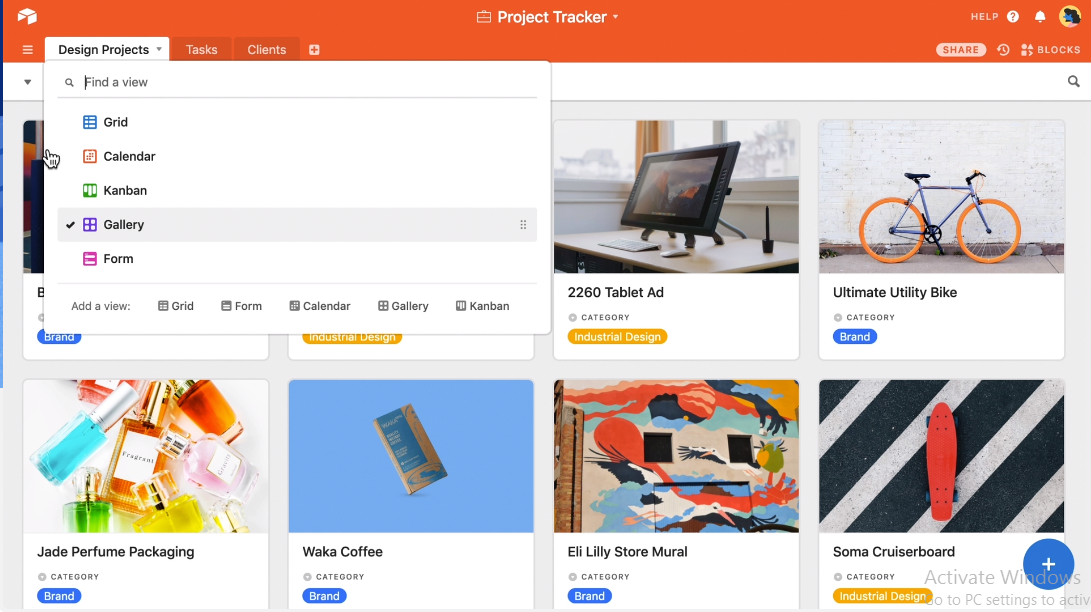1091x612 pixels.
Task: Click the HELP question mark icon
Action: [x=1013, y=17]
